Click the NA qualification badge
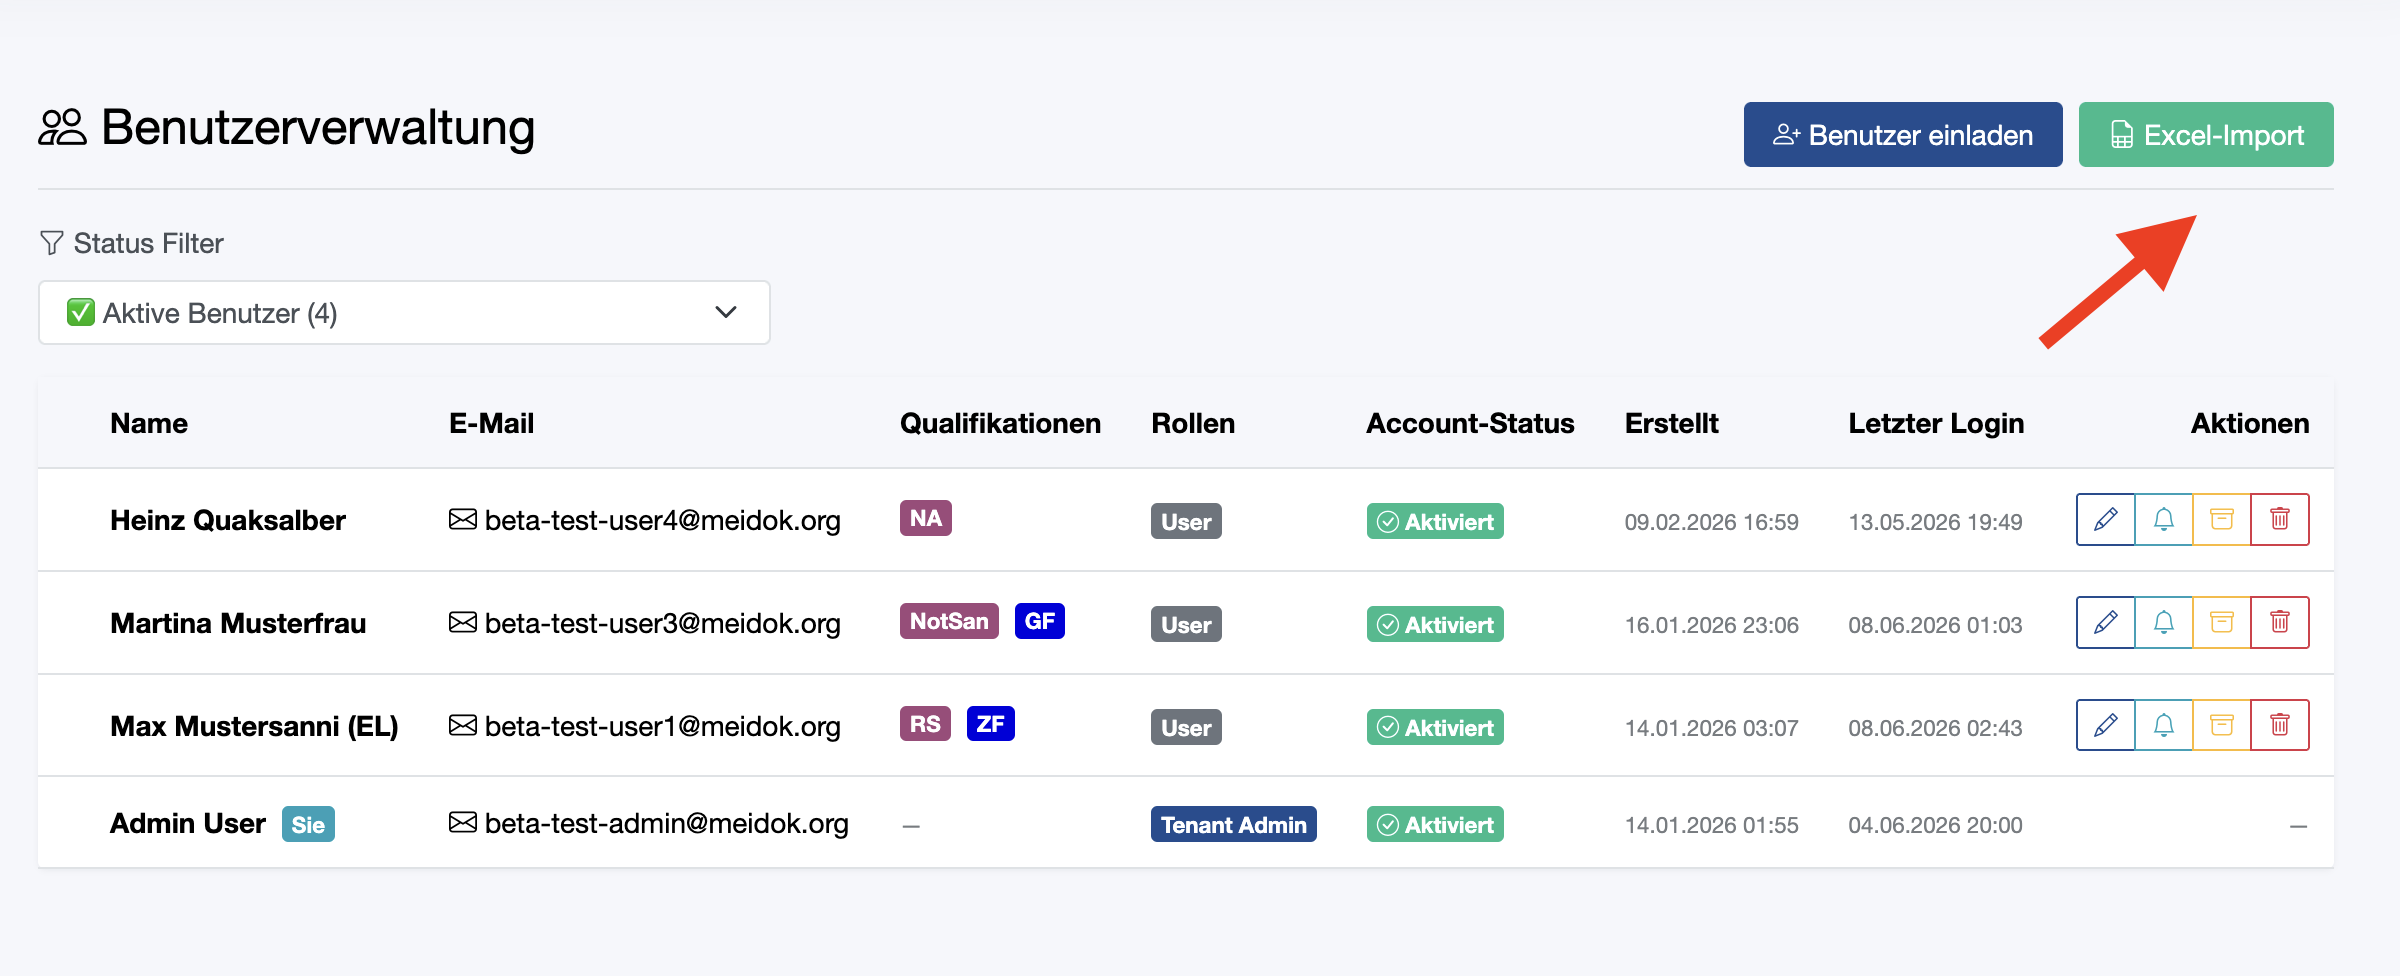The height and width of the screenshot is (976, 2400). click(926, 518)
